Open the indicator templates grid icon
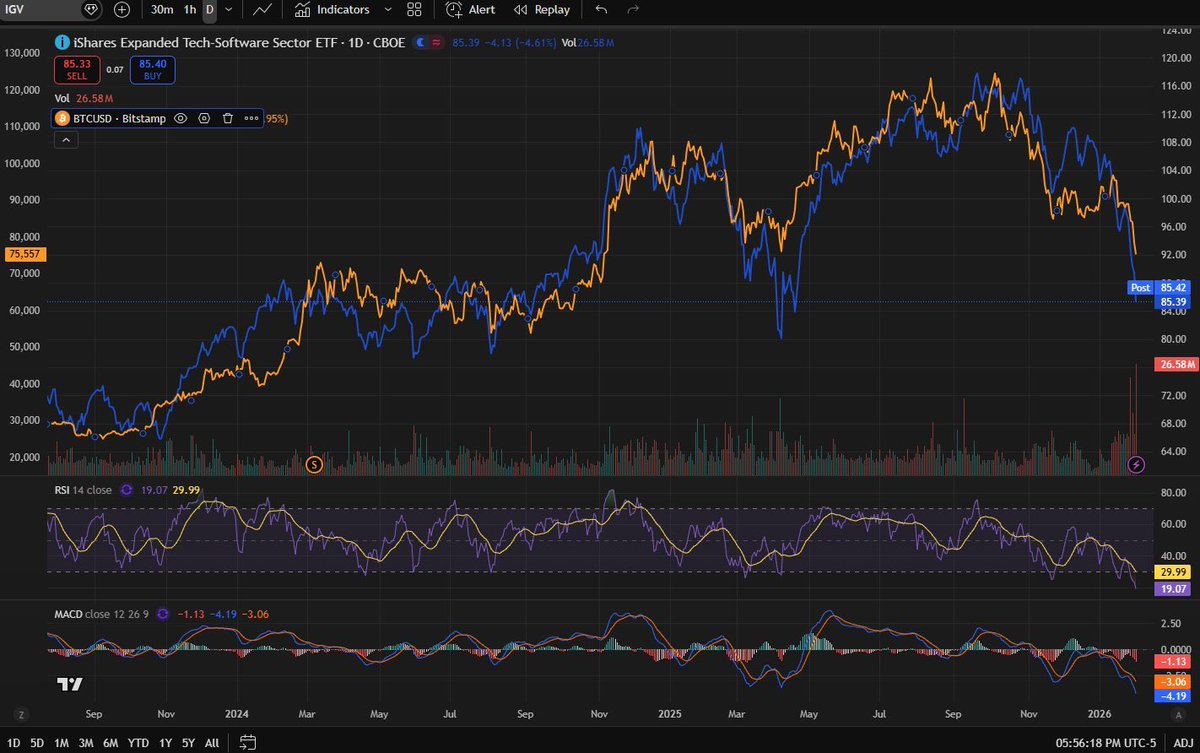 pyautogui.click(x=414, y=9)
